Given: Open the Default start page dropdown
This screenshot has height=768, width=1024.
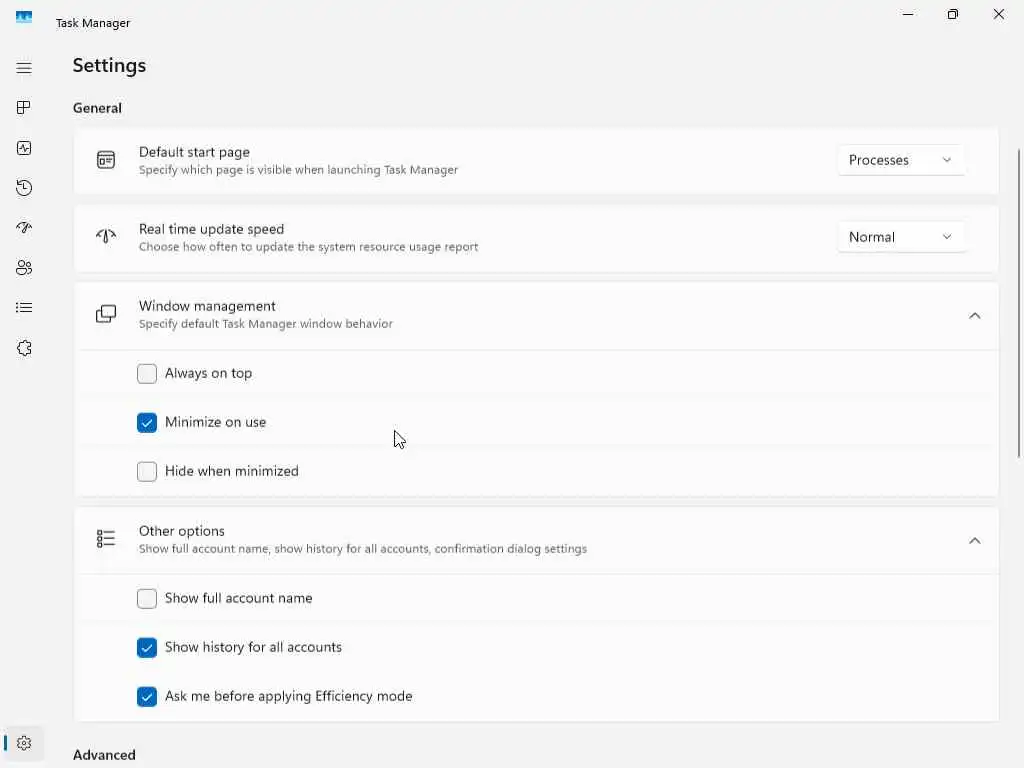Looking at the screenshot, I should click(x=900, y=160).
